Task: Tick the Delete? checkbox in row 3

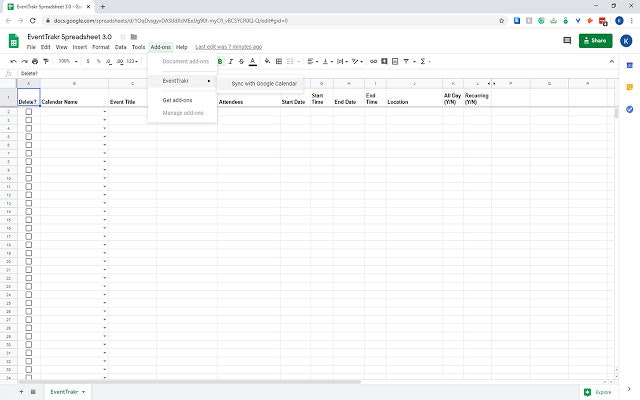Action: tap(29, 120)
